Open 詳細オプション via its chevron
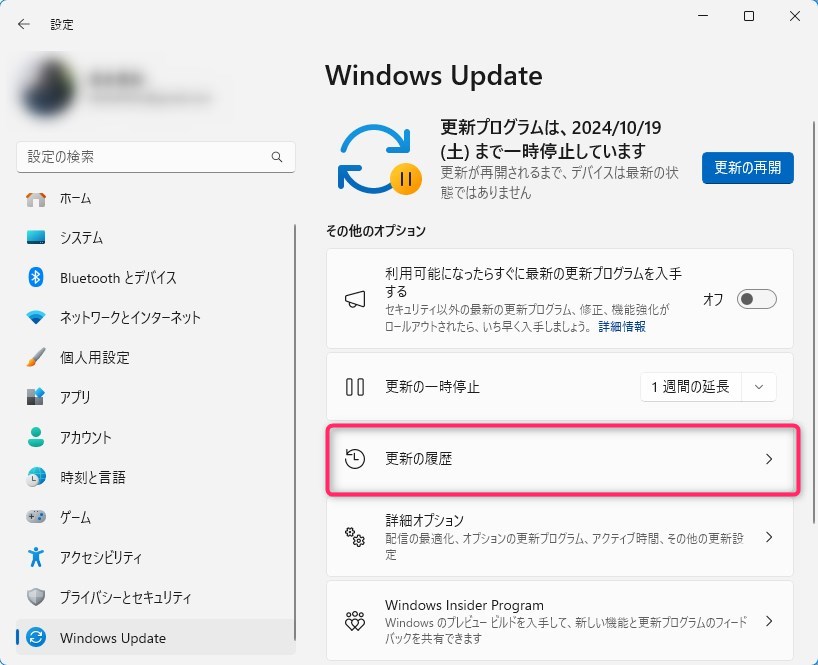 tap(768, 537)
